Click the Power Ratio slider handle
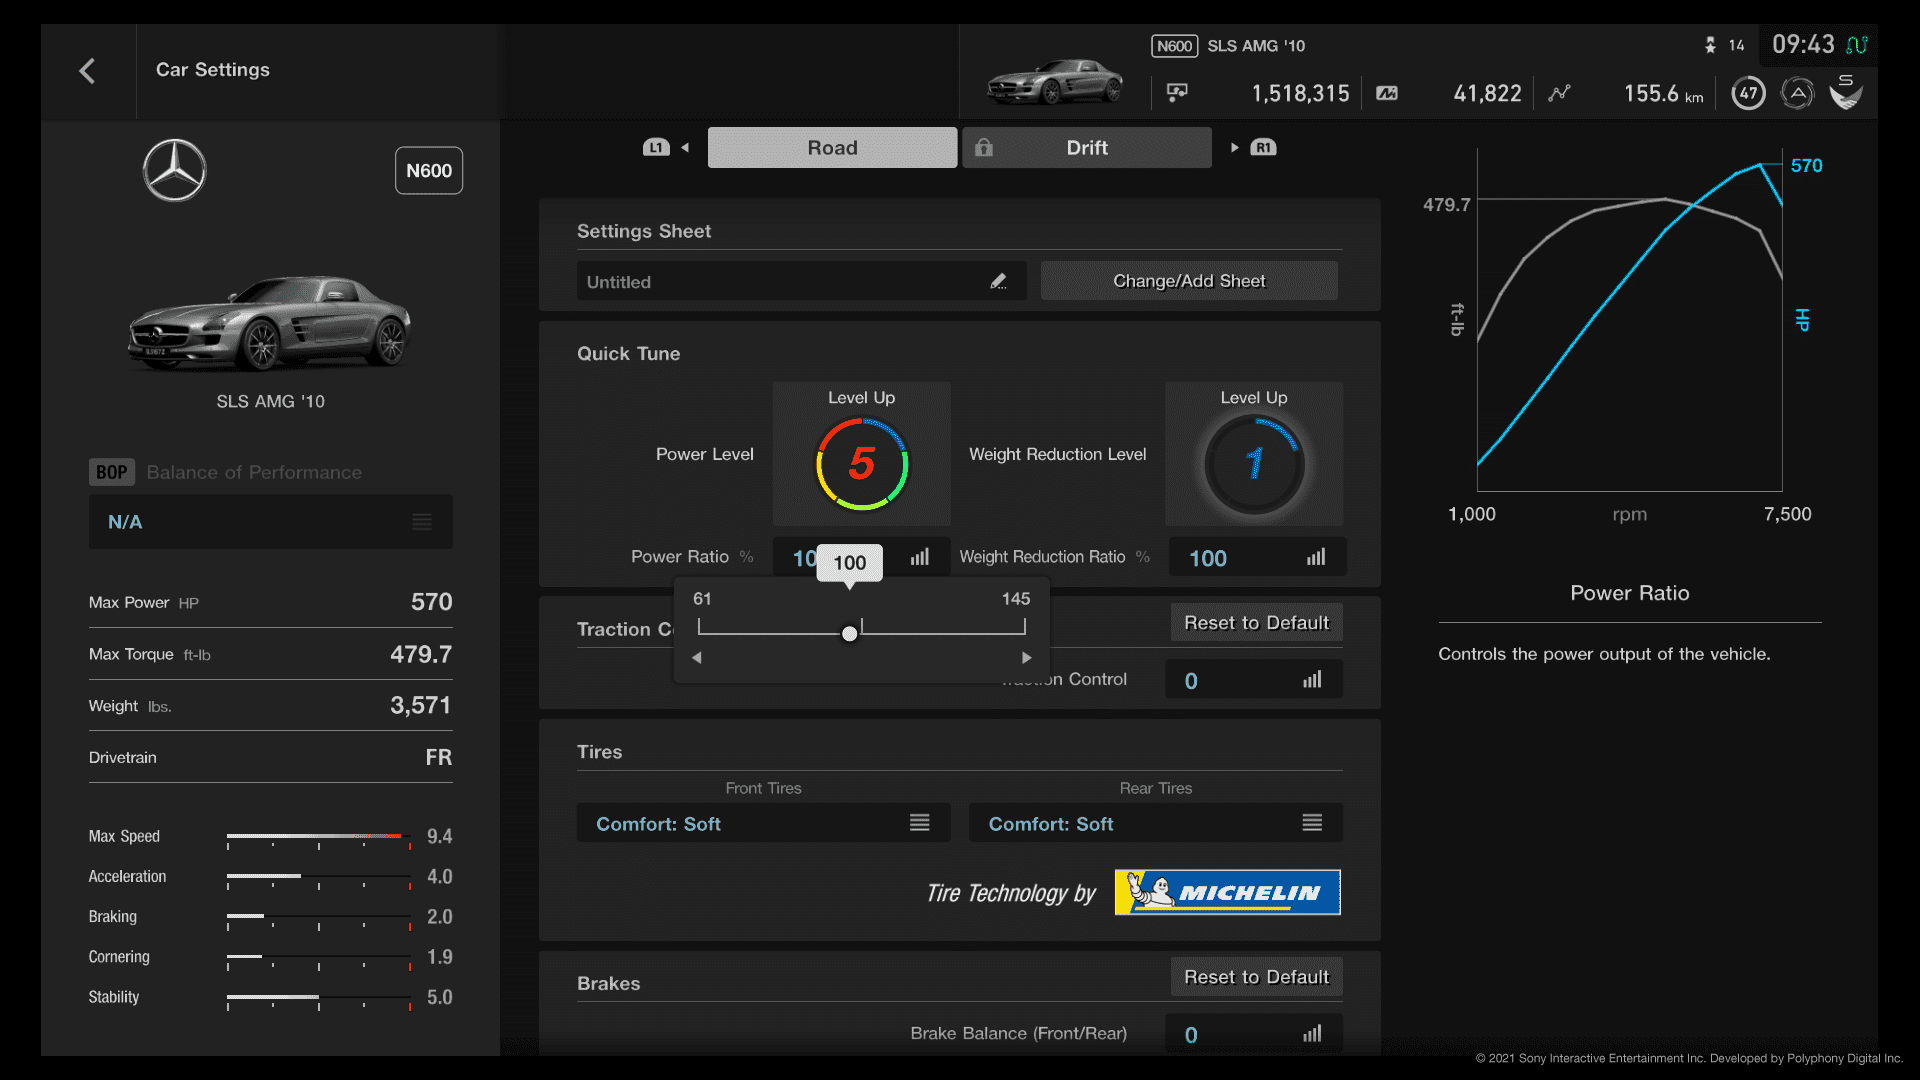Screen dimensions: 1920x1080 tap(849, 634)
